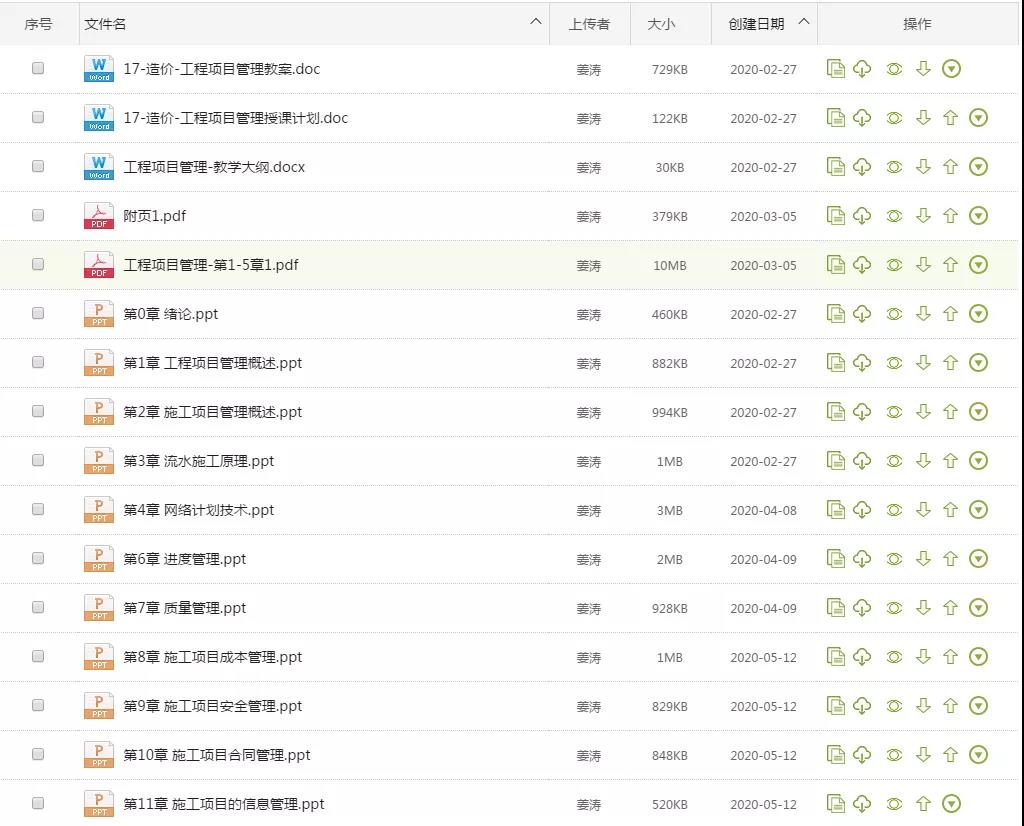Sort by 创建日期 column header
Screen dimensions: 1024x826
pos(756,24)
